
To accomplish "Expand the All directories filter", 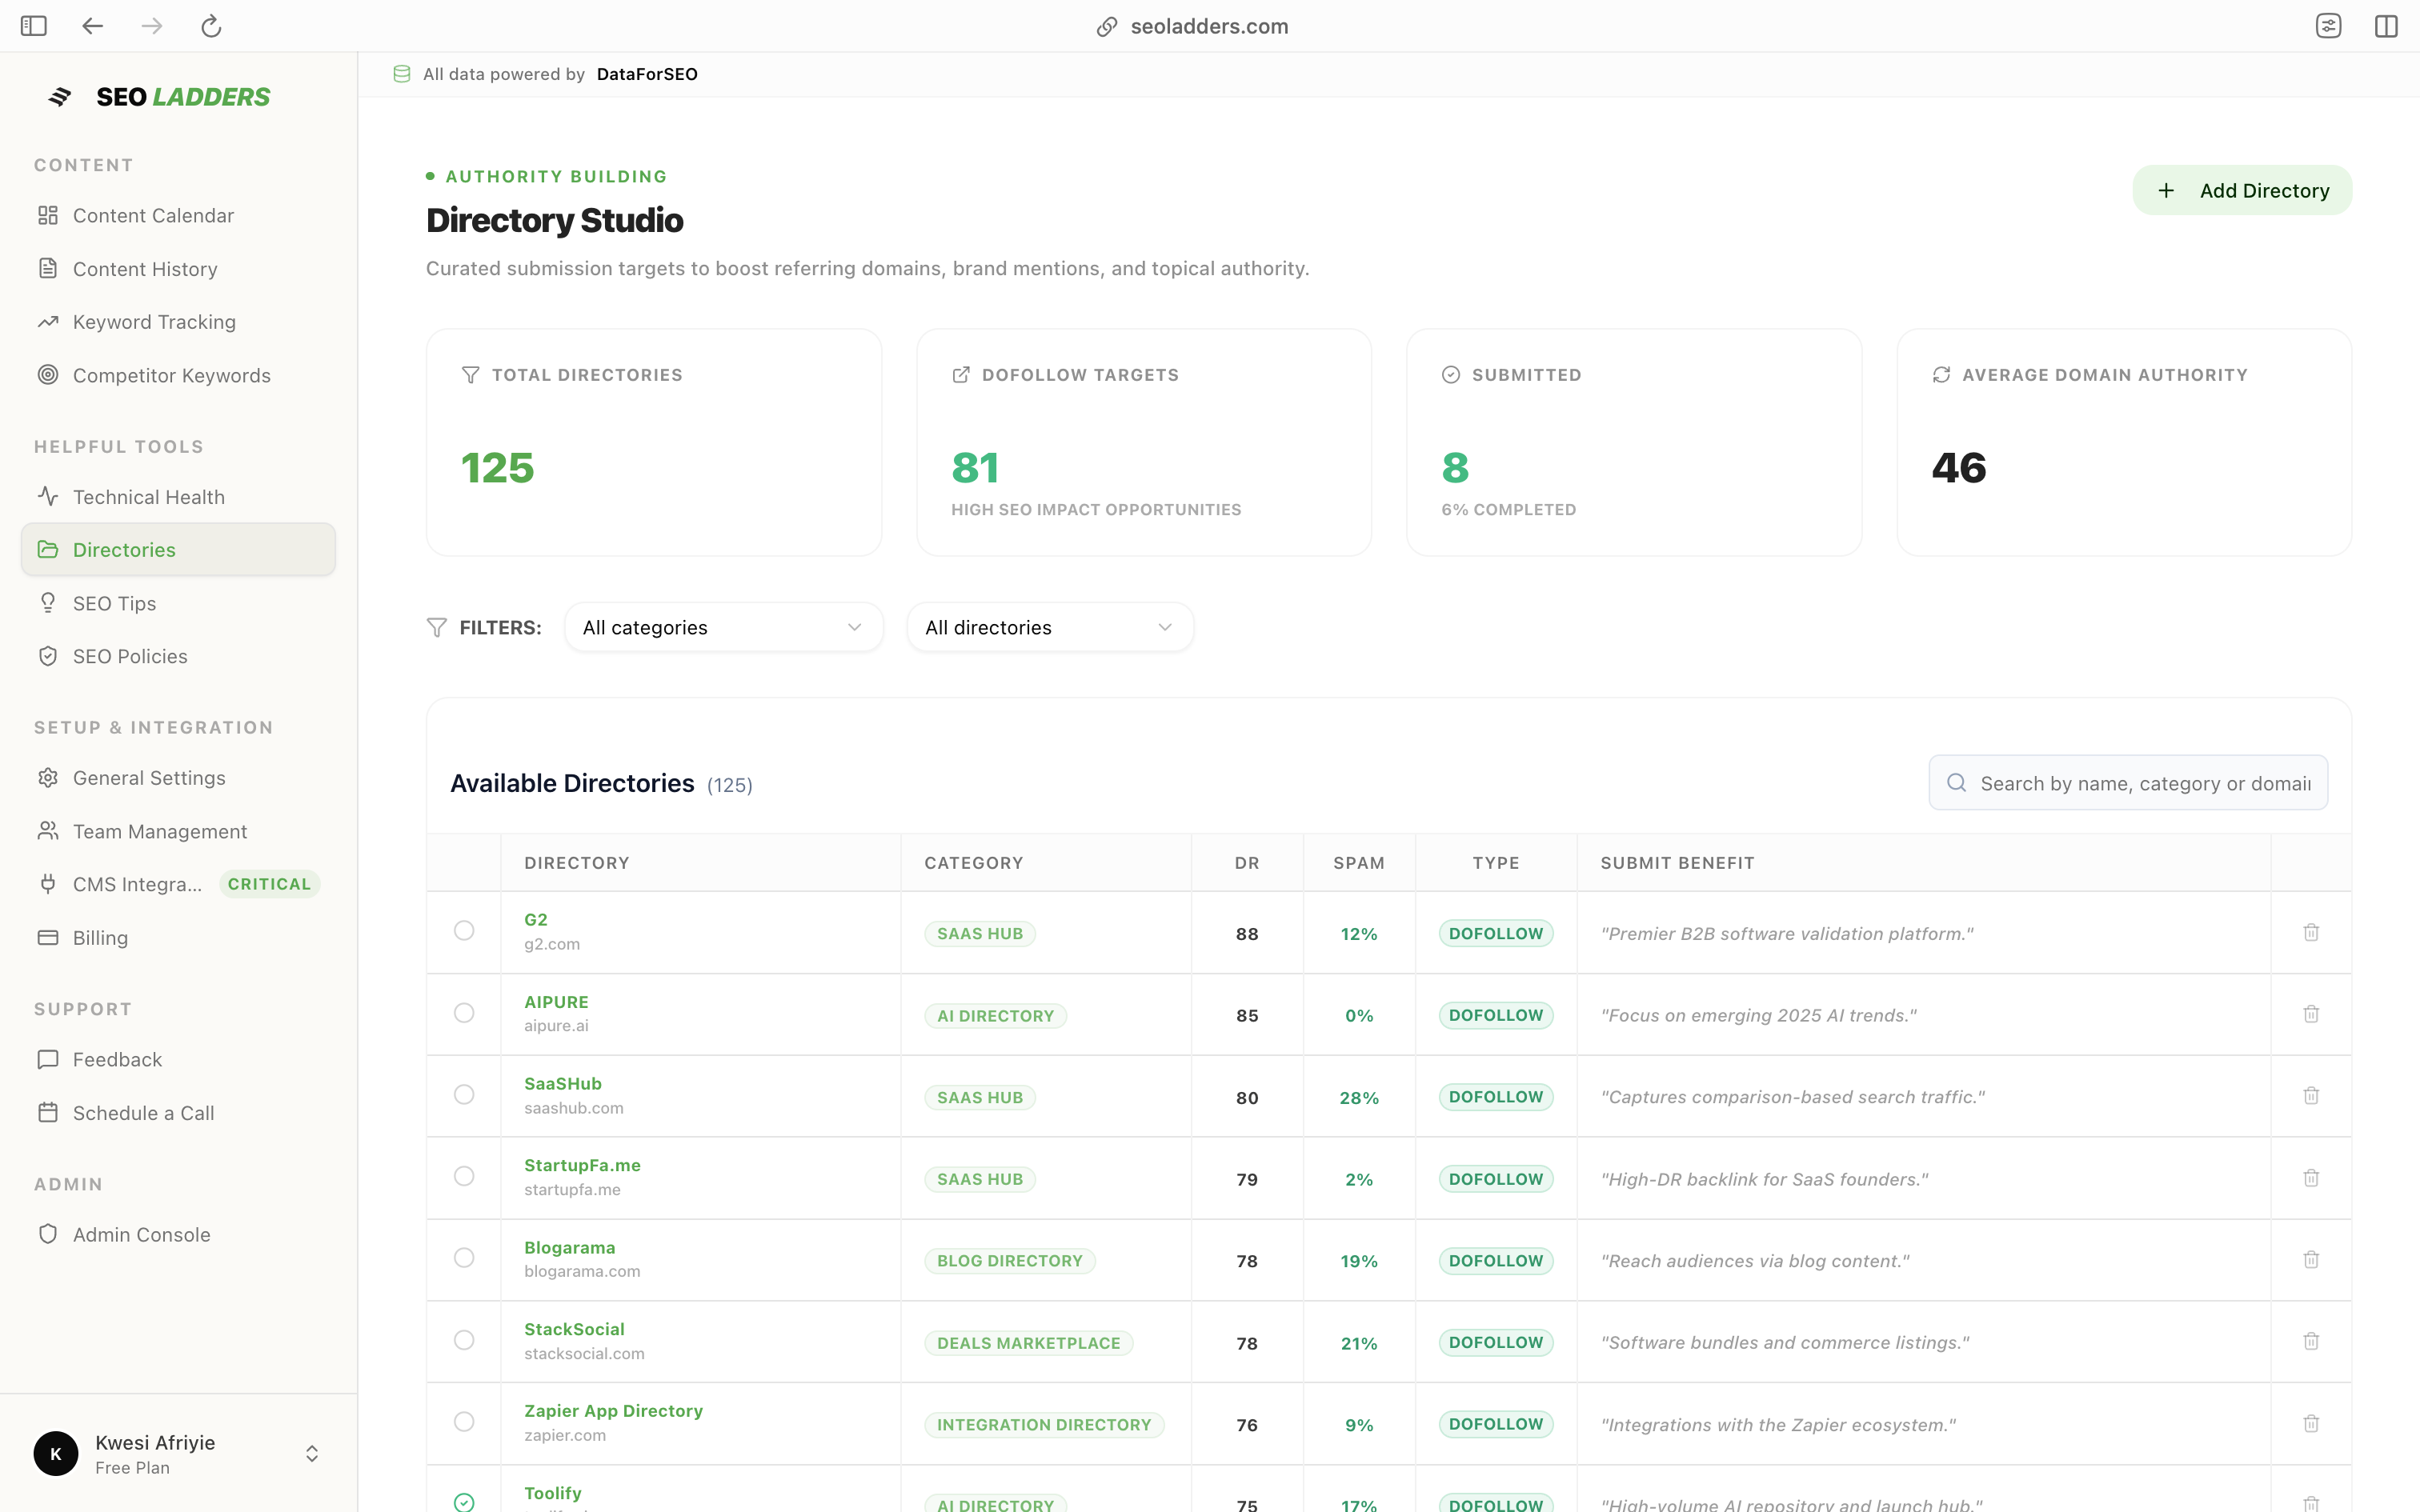I will [x=1049, y=627].
